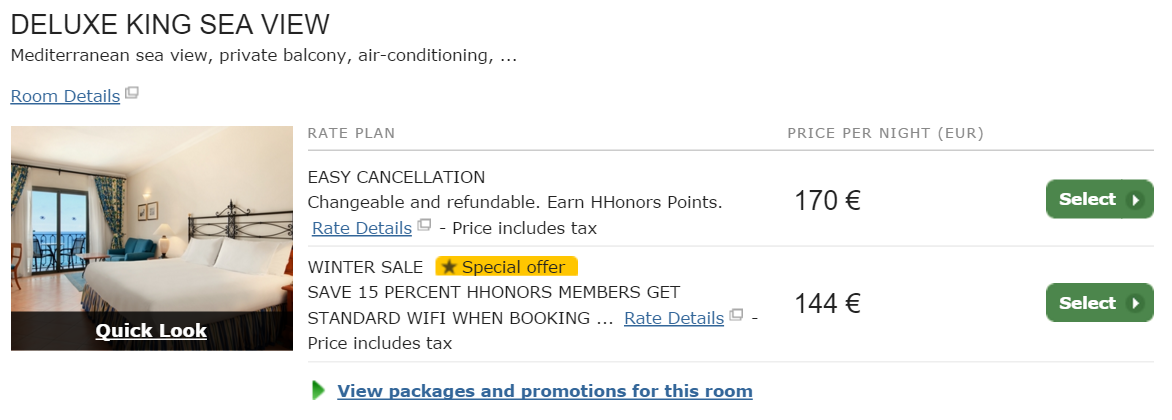Open View packages and promotions for this room
This screenshot has width=1172, height=420.
[545, 391]
